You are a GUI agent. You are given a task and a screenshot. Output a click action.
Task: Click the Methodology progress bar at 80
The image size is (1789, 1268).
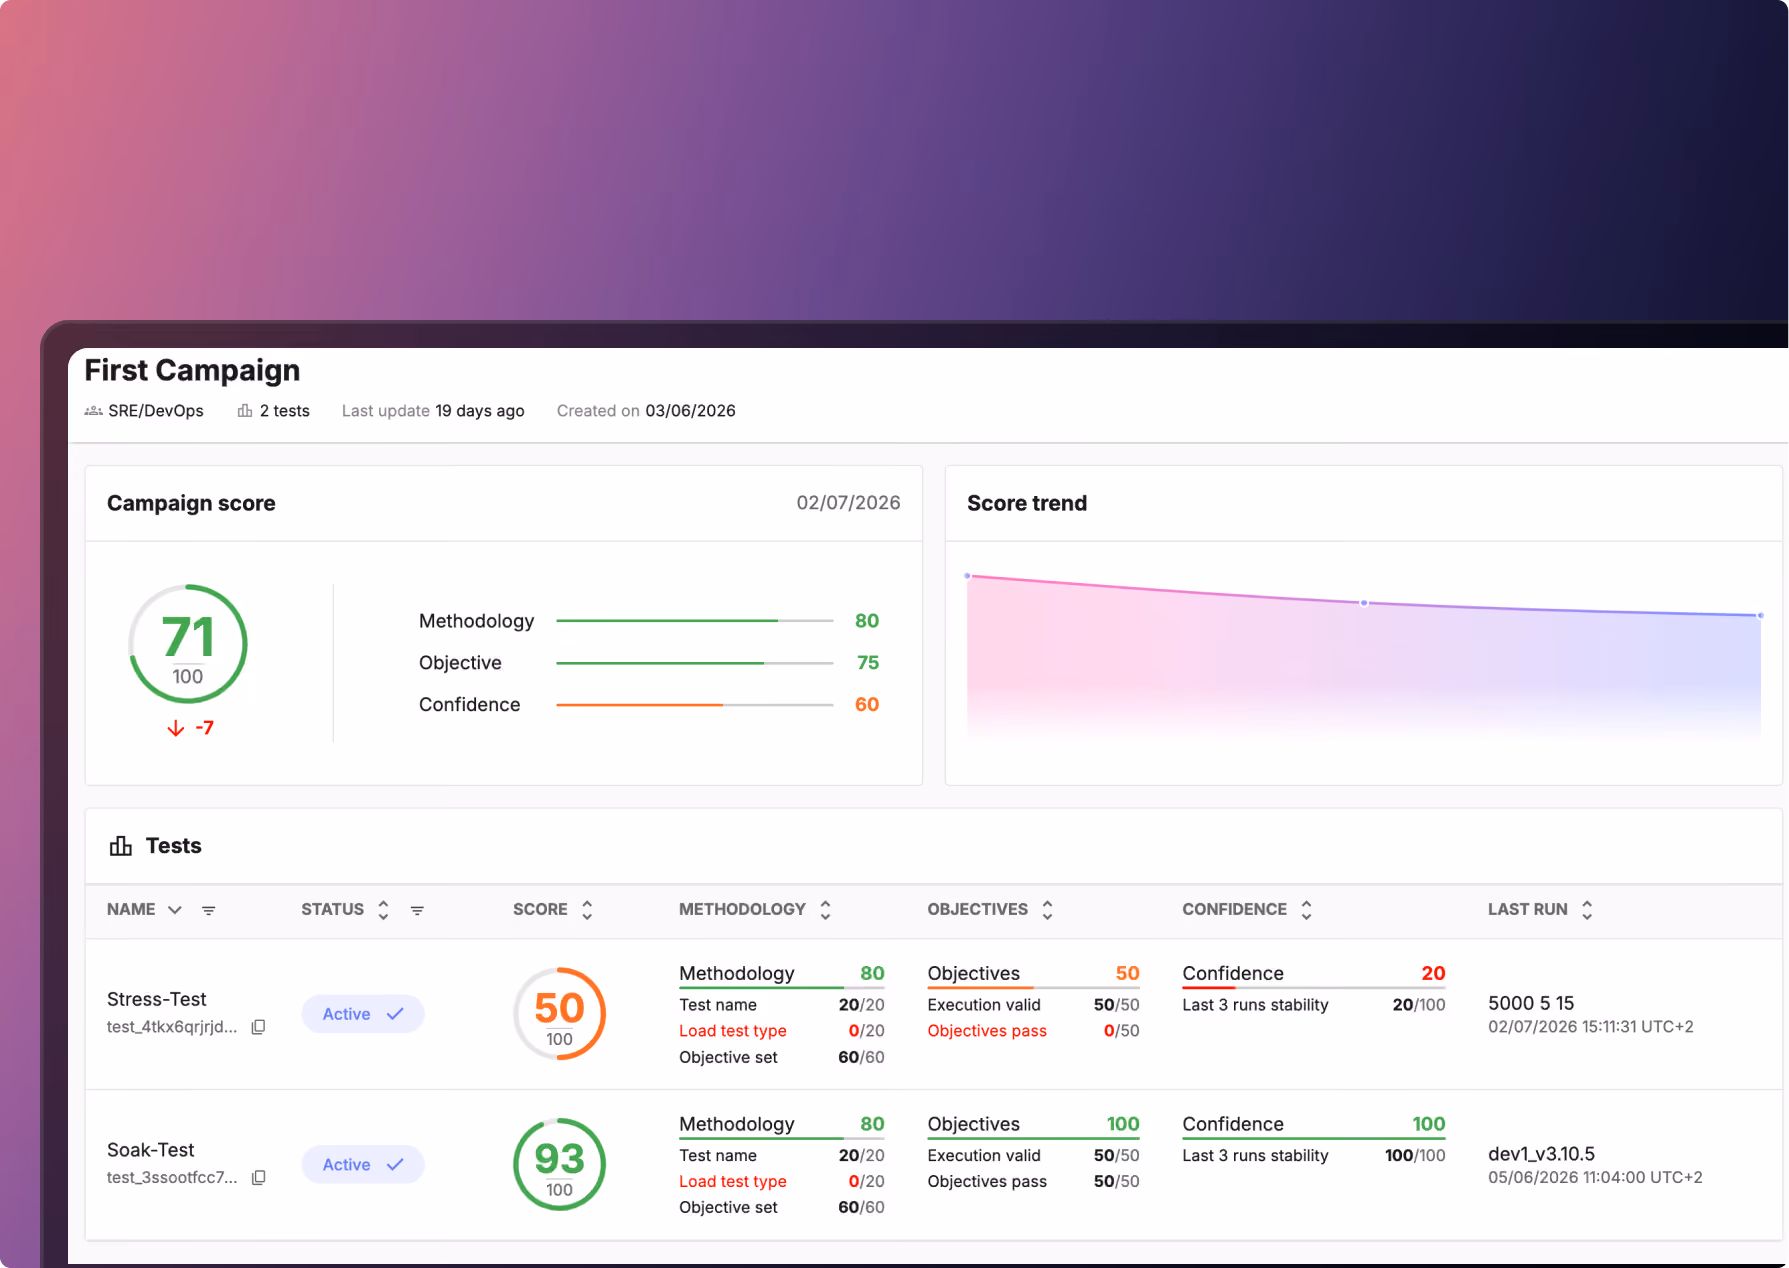695,621
